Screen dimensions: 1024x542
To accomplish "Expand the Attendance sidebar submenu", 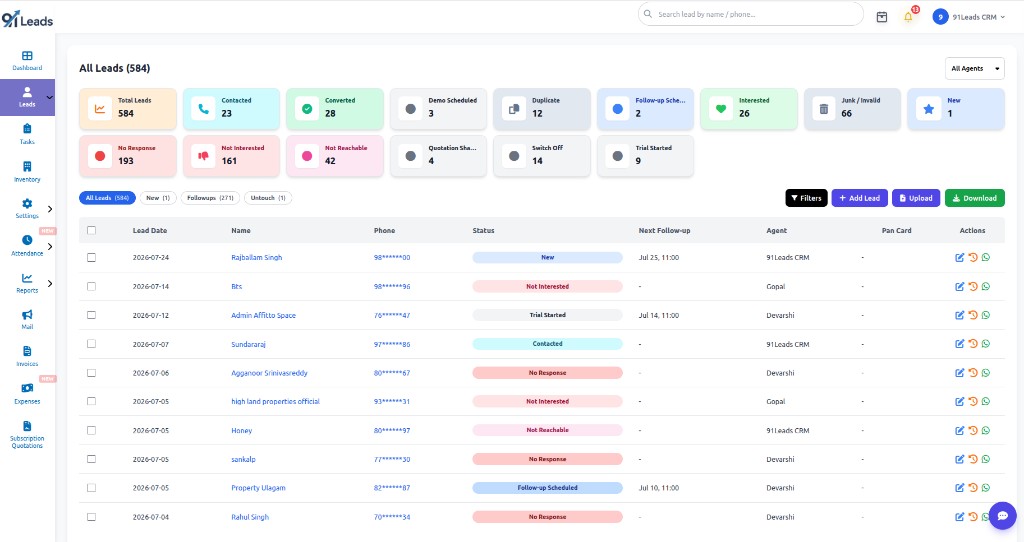I will pyautogui.click(x=50, y=246).
